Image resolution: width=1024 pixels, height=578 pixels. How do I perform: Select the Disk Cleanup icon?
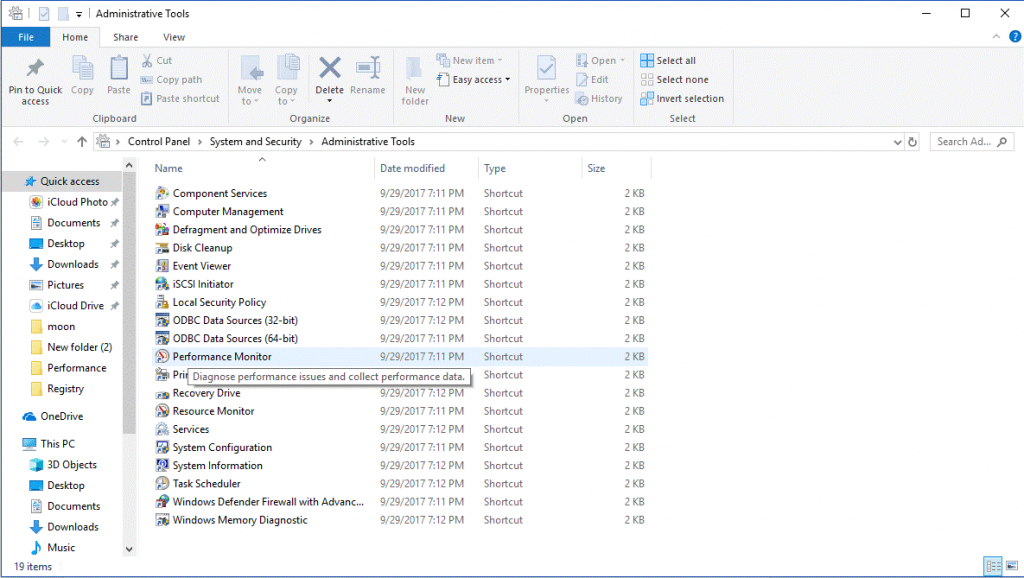[162, 248]
